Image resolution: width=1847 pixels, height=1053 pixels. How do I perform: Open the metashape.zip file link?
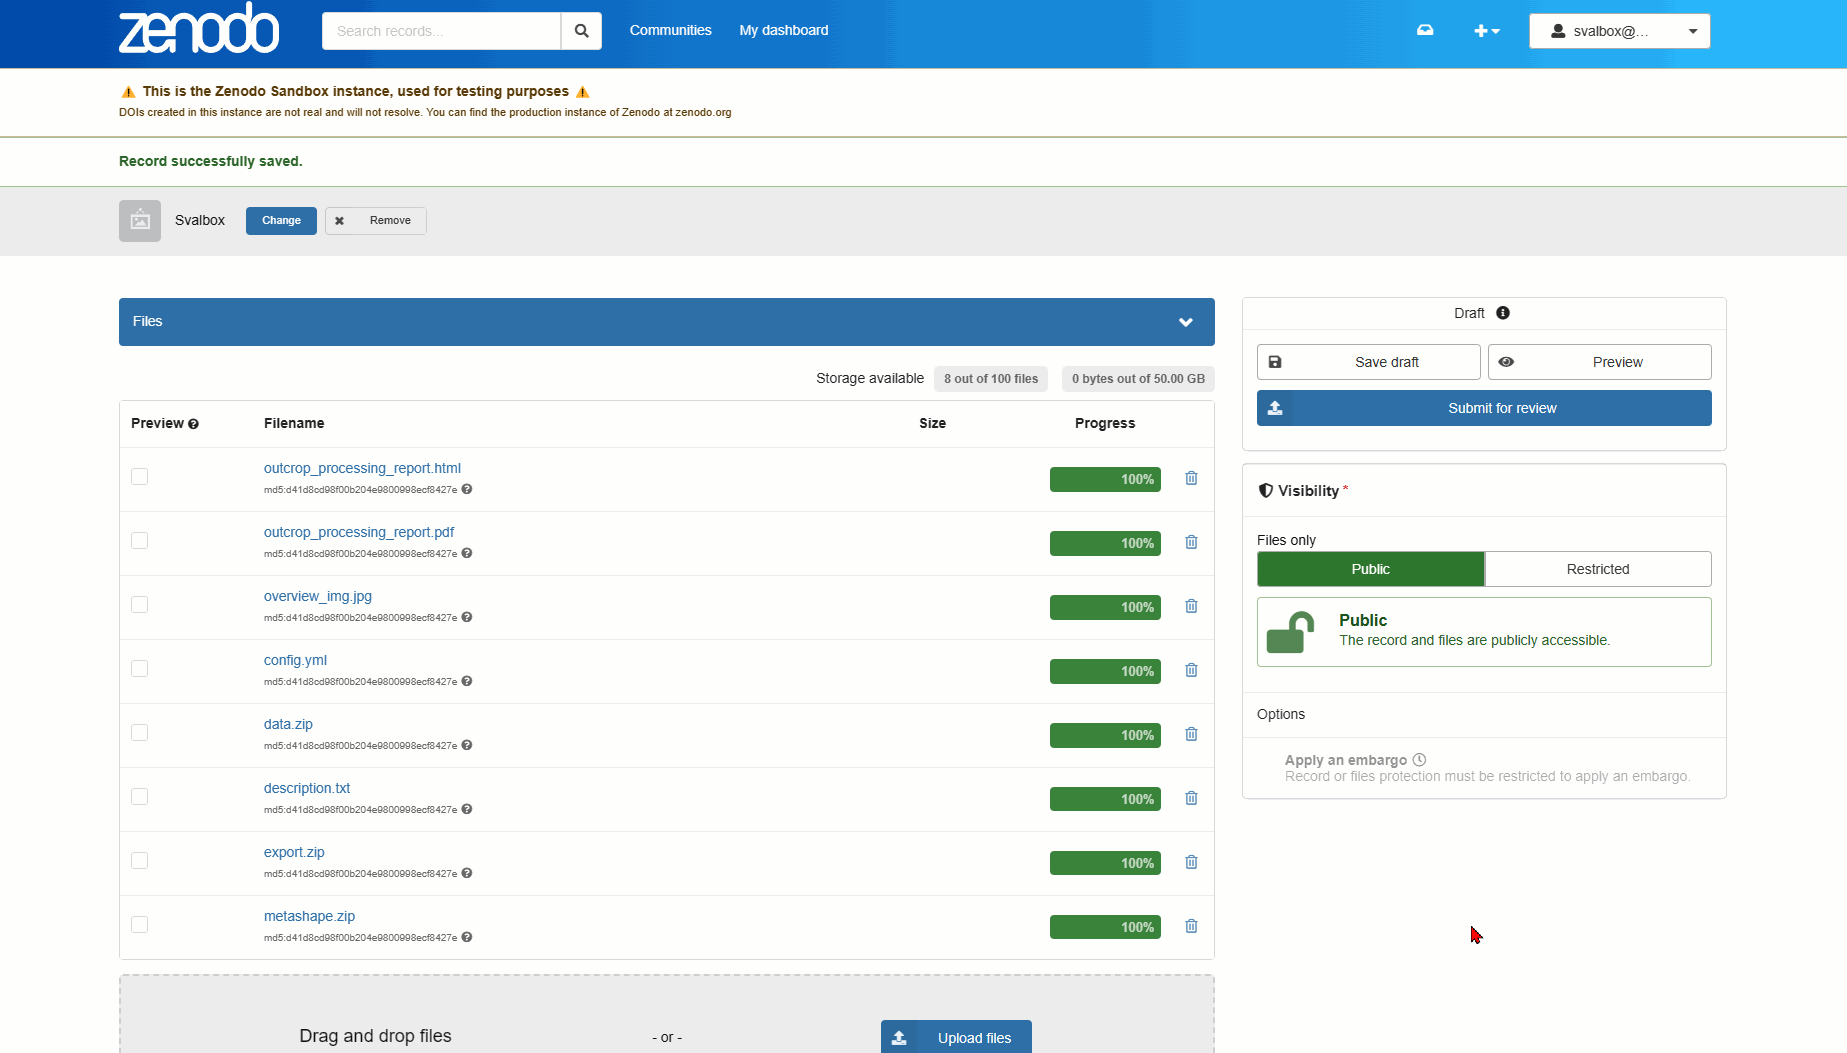click(x=309, y=916)
